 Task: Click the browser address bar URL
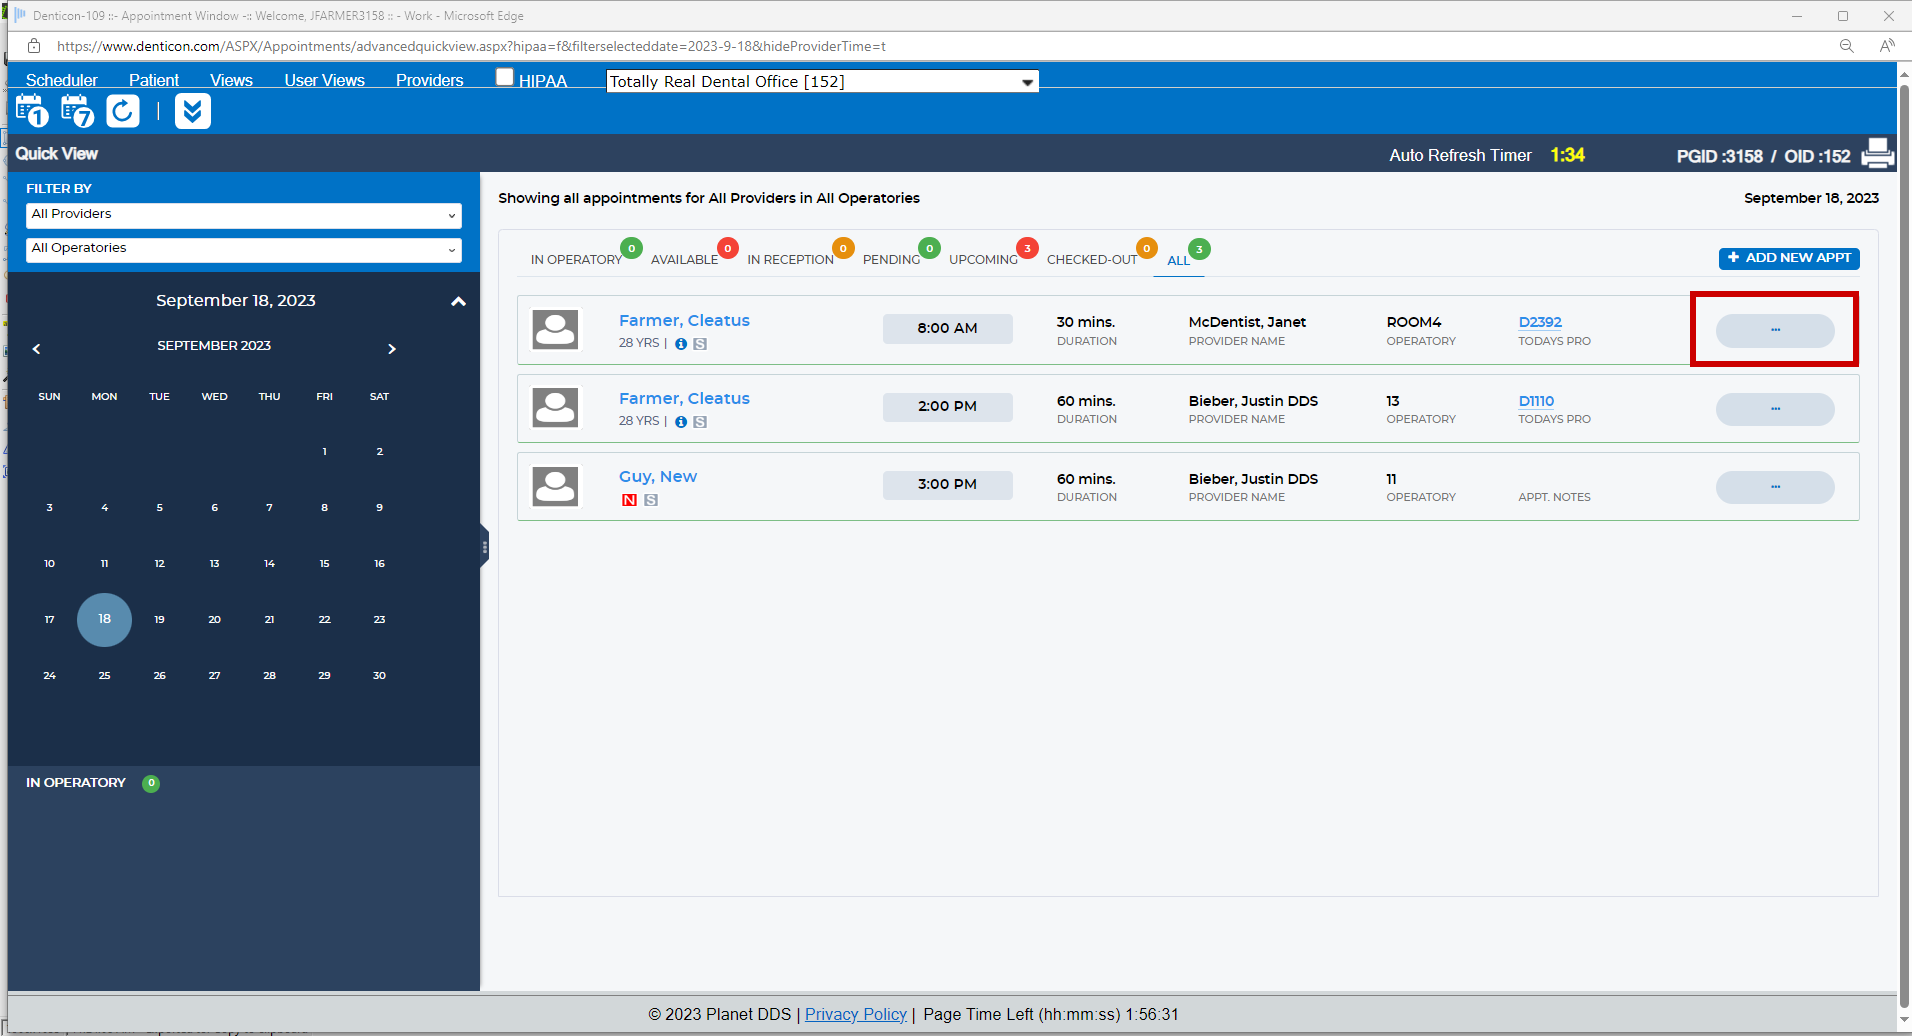pos(471,46)
